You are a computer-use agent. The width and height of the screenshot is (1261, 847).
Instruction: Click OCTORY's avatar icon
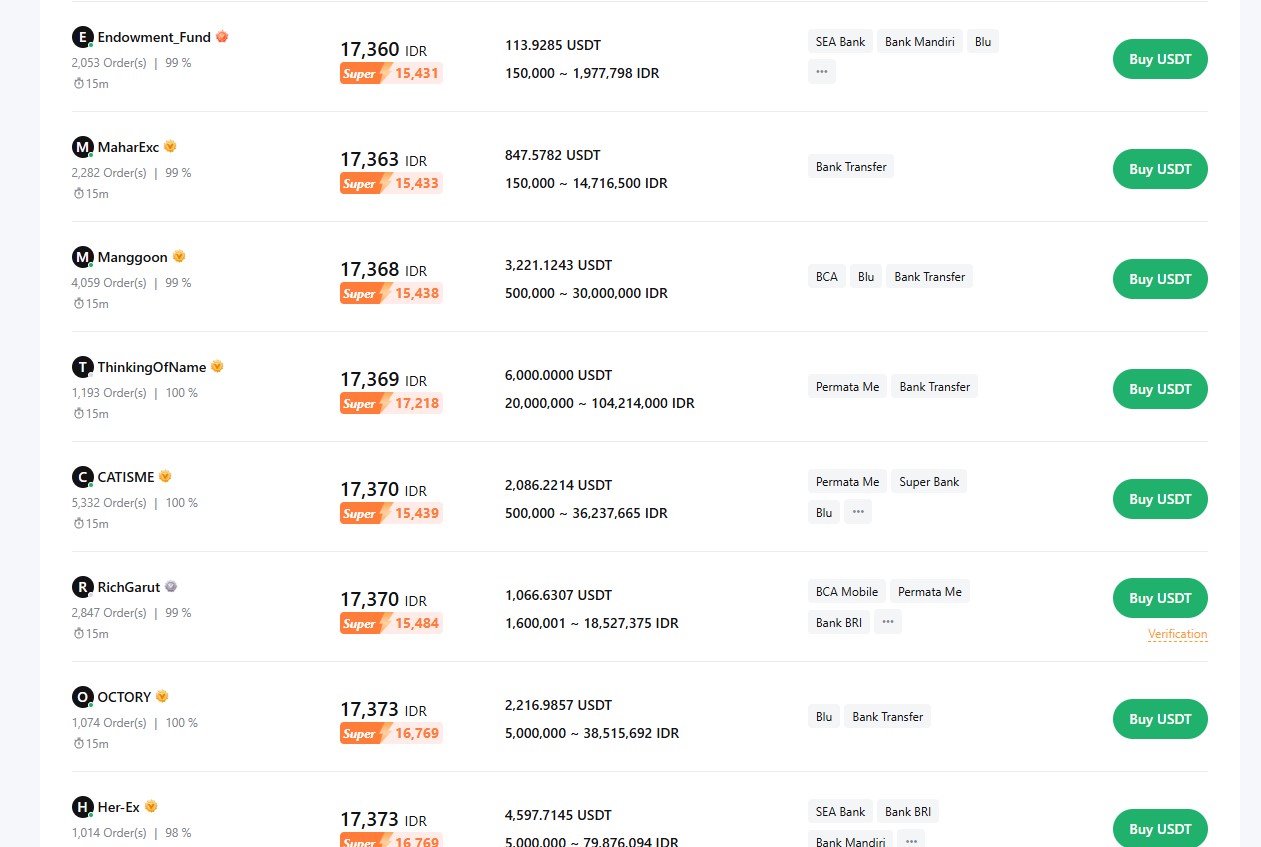(x=82, y=697)
